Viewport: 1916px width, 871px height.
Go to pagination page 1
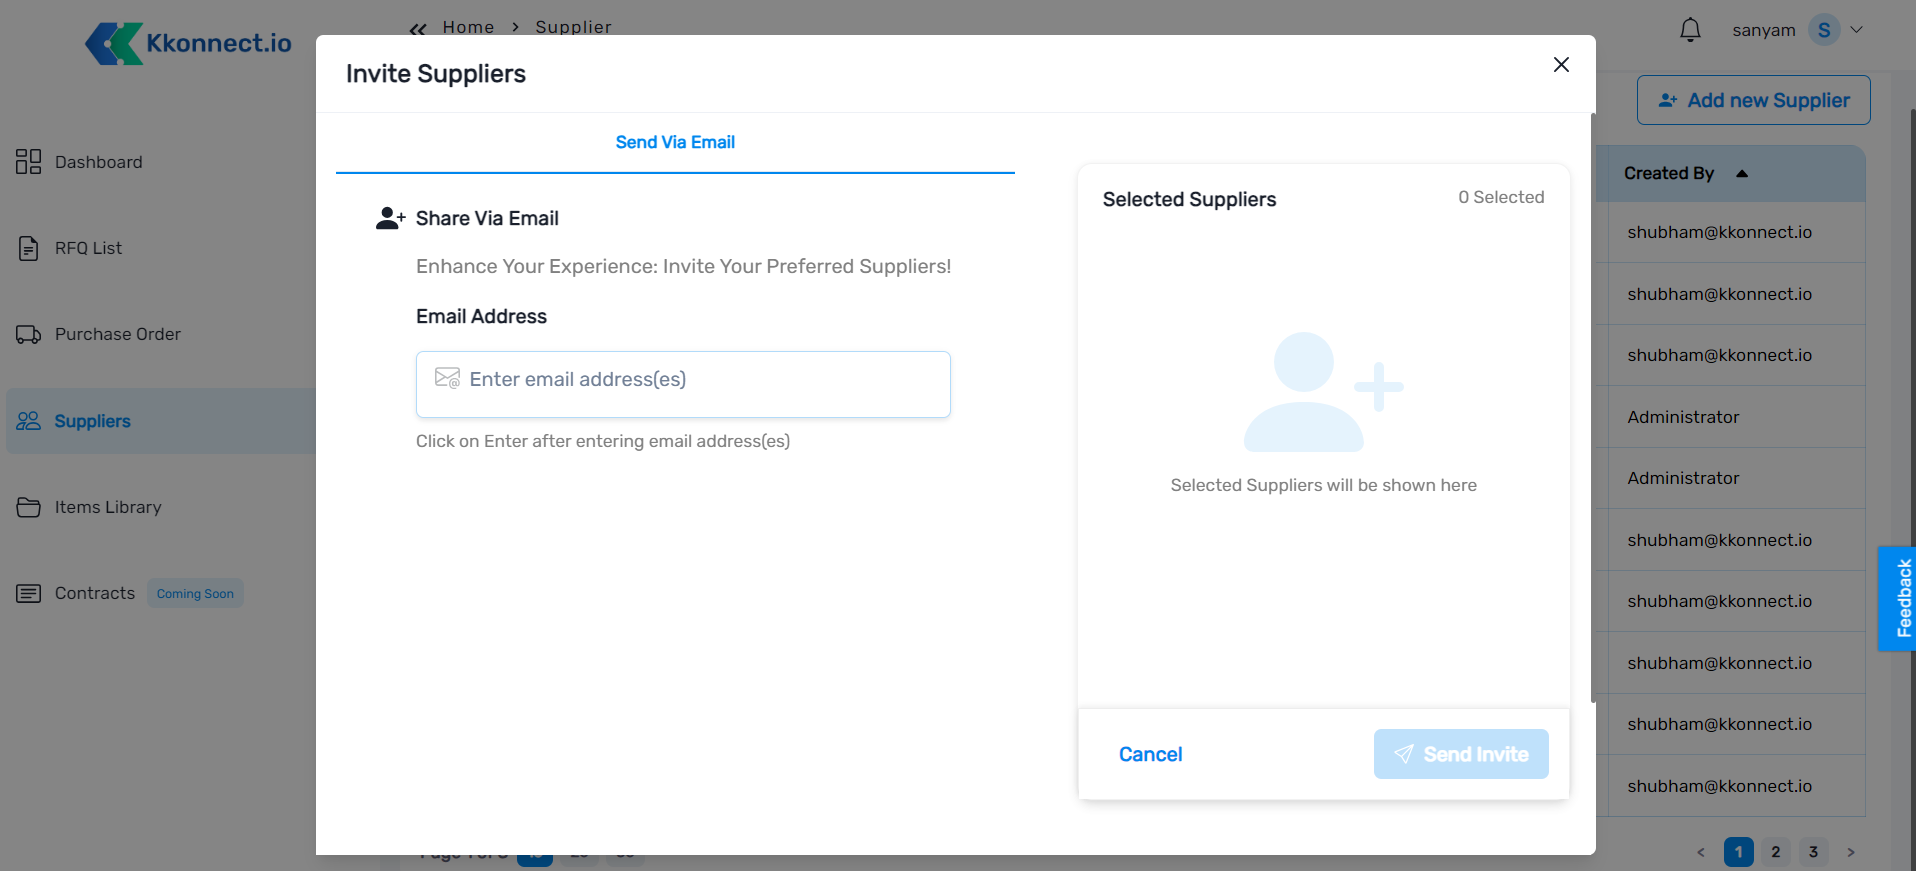tap(1738, 852)
